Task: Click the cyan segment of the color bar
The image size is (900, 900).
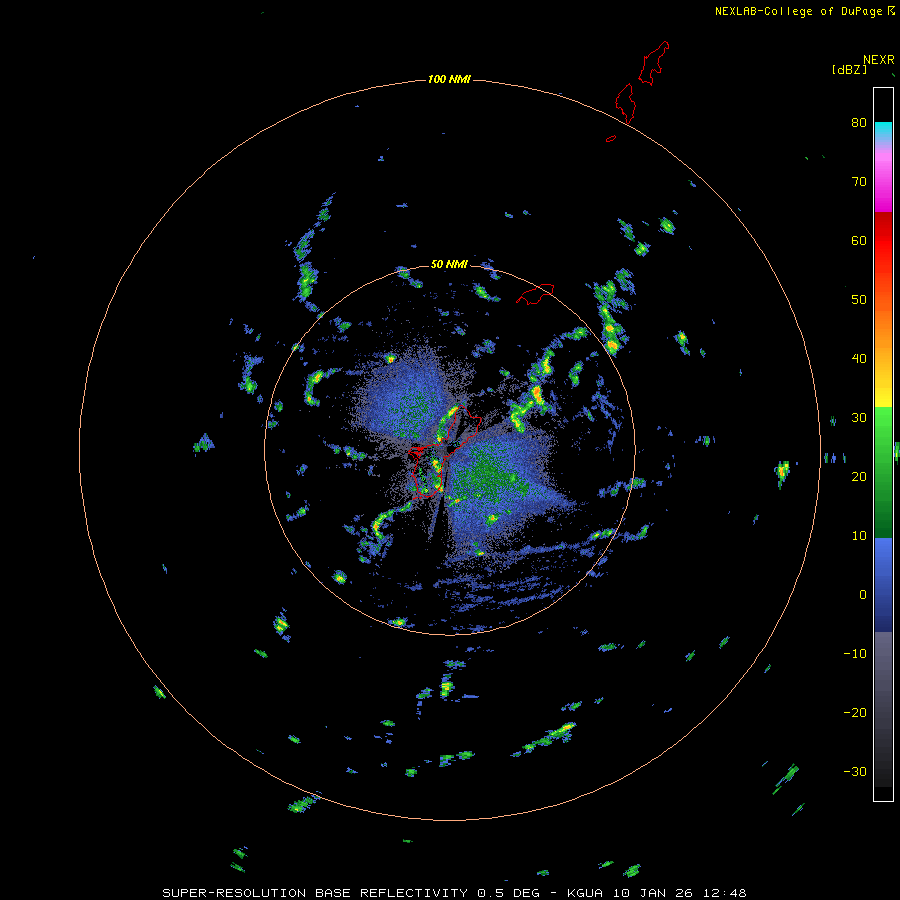Action: click(883, 130)
